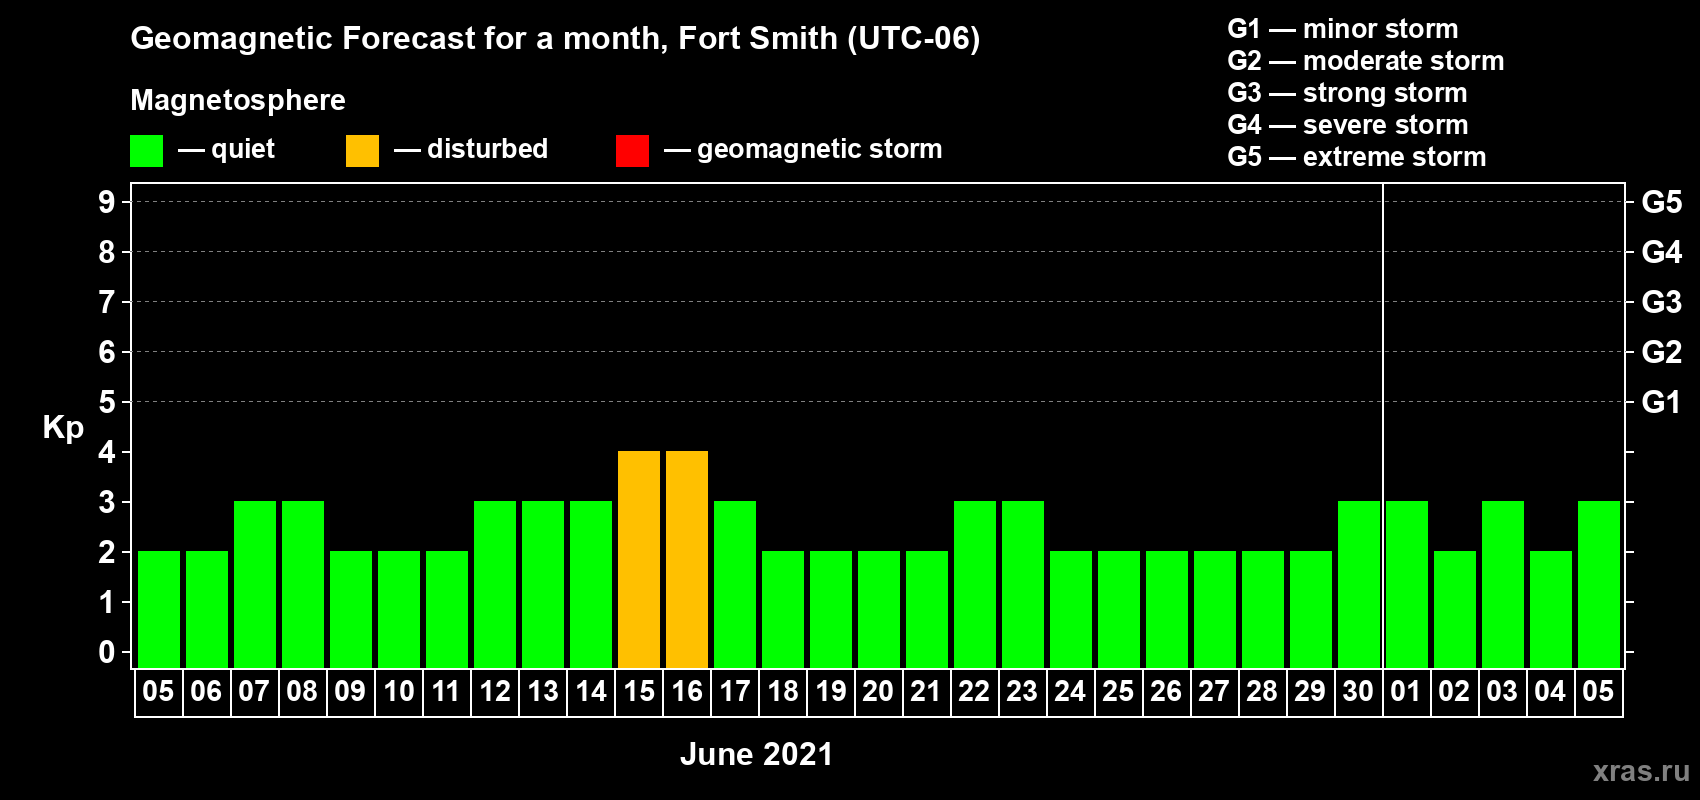Image resolution: width=1700 pixels, height=800 pixels.
Task: Click the red geomagnetic storm legend swatch
Action: click(x=632, y=151)
